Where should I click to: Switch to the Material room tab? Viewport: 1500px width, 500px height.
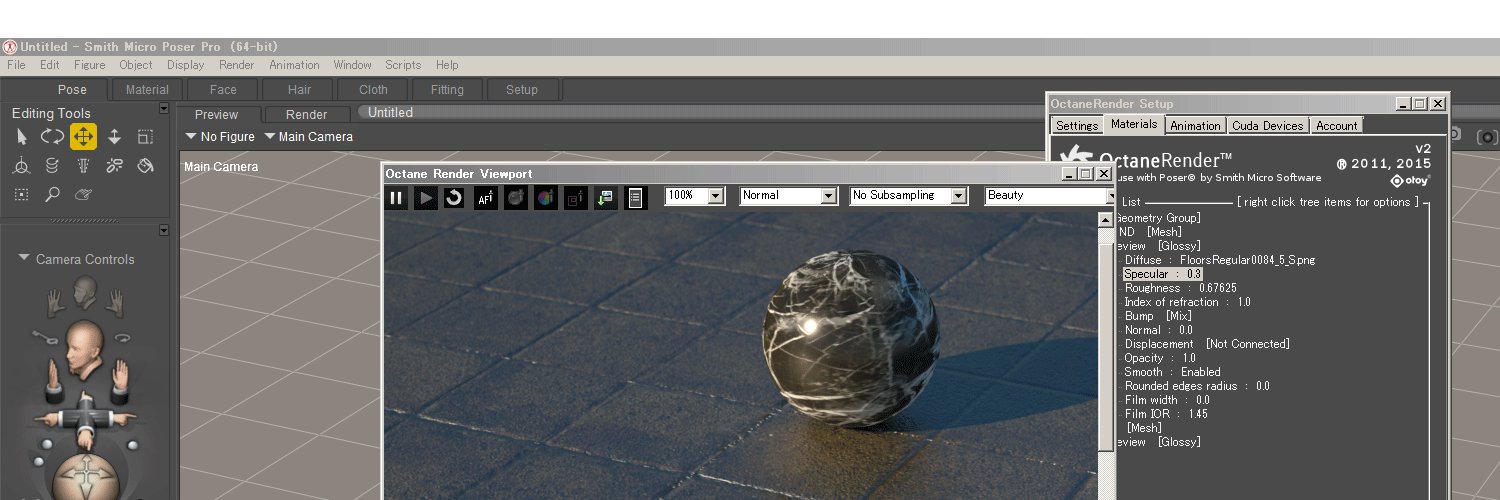147,89
